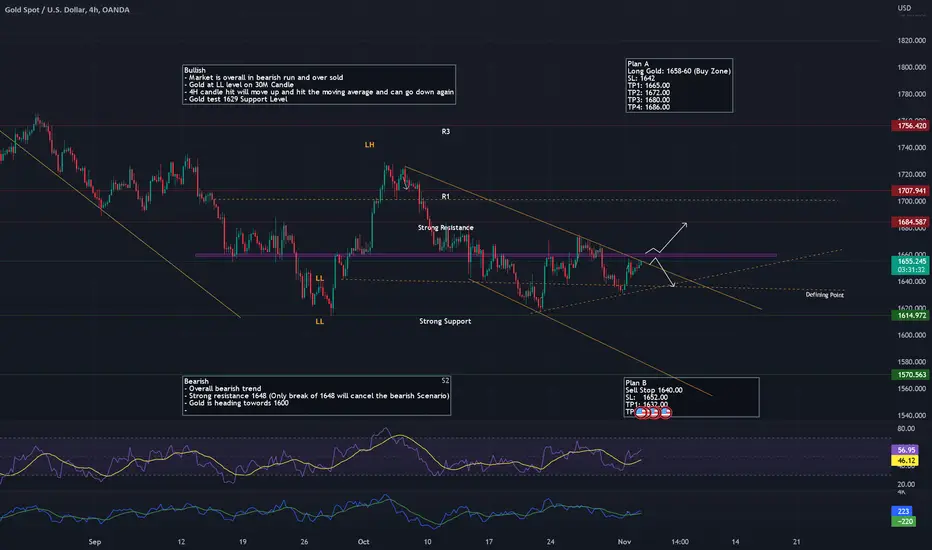
Task: Select the Defining Point label
Action: [824, 295]
